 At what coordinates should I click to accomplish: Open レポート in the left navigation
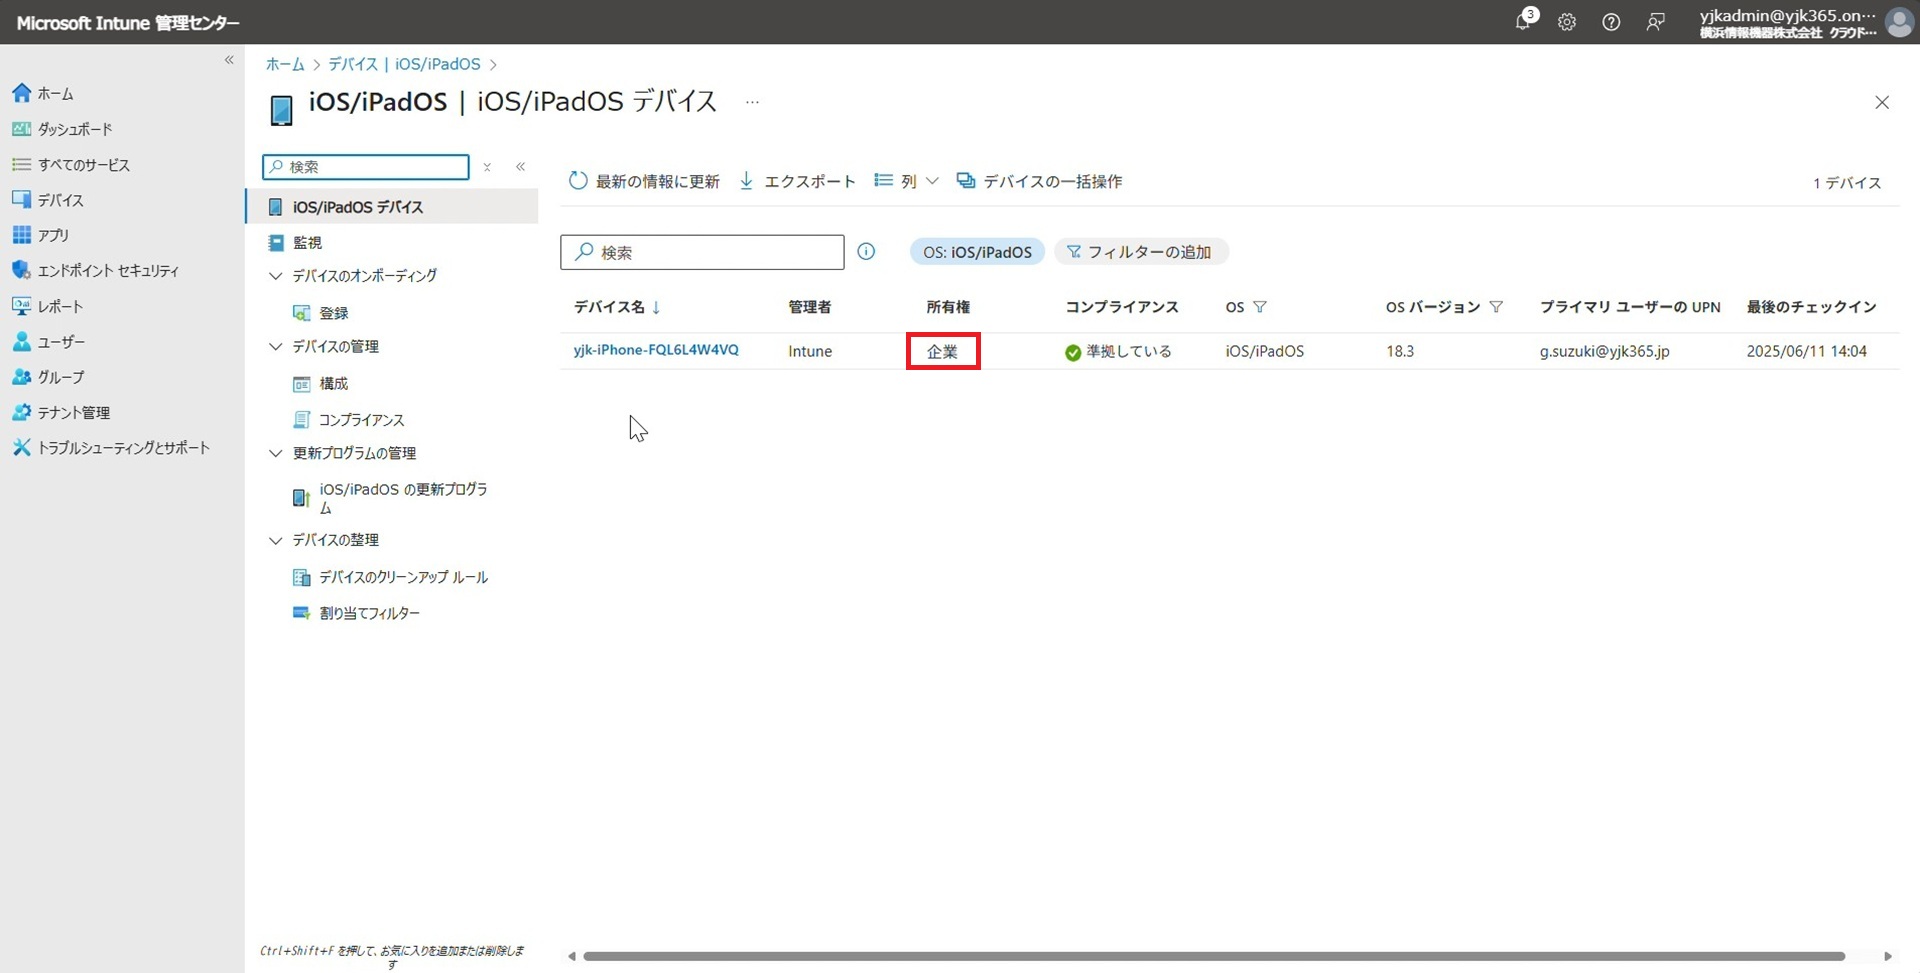click(48, 306)
